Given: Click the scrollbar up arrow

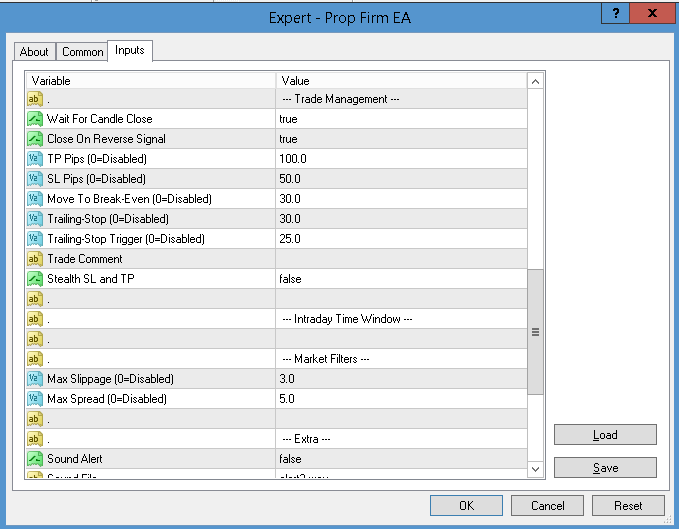Looking at the screenshot, I should click(x=535, y=81).
